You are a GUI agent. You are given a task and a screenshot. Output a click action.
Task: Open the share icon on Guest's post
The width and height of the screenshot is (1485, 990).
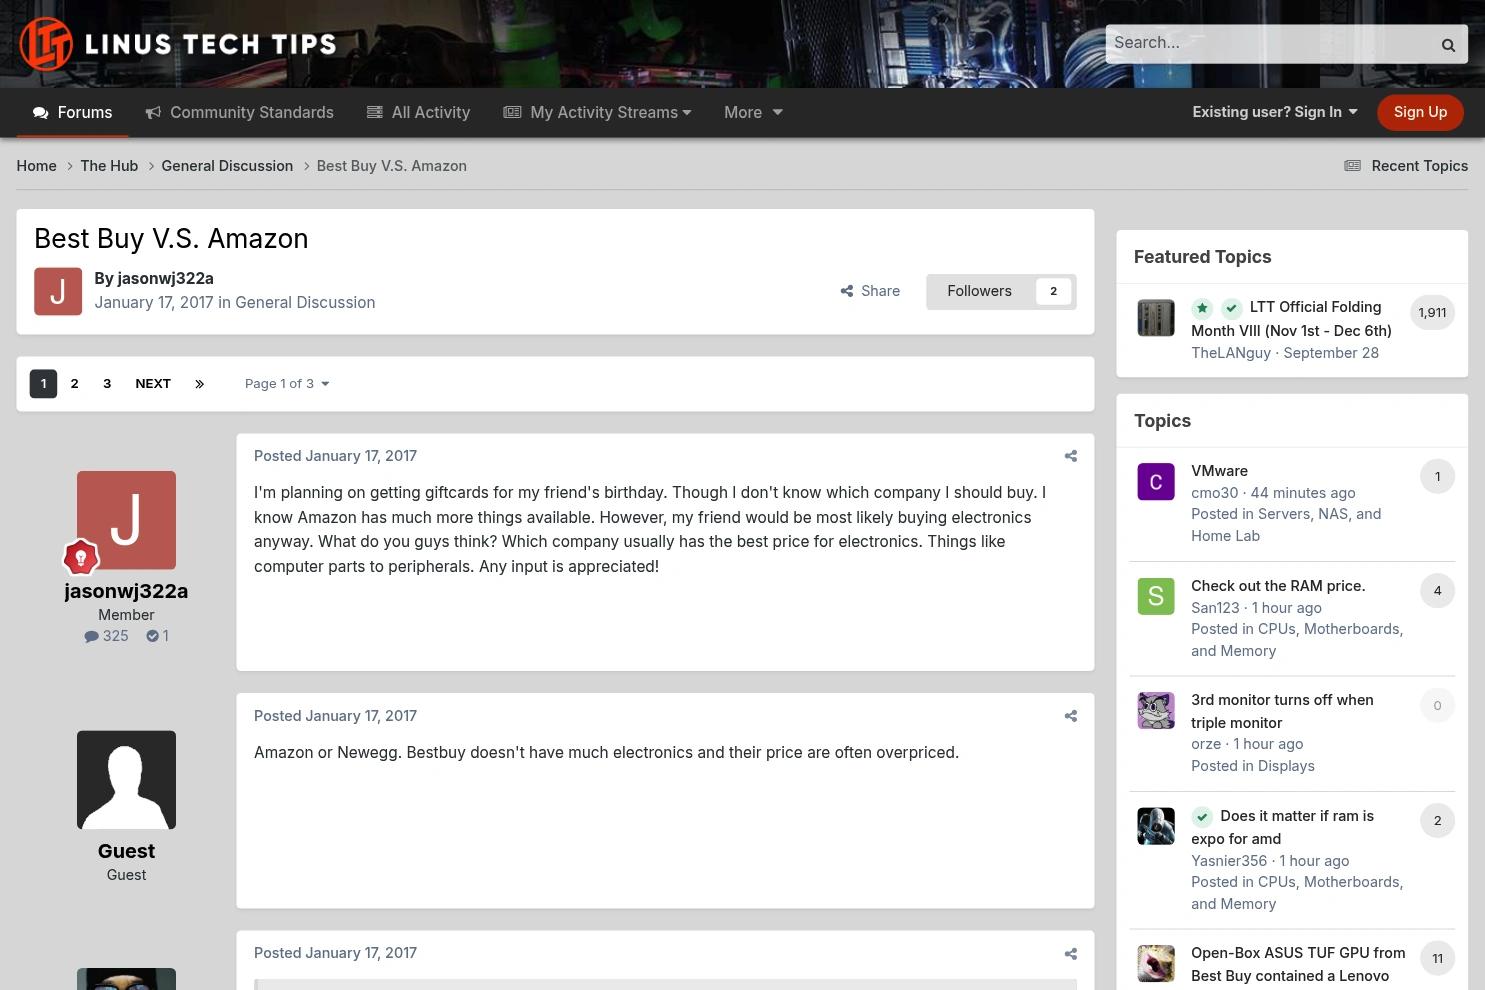tap(1071, 716)
